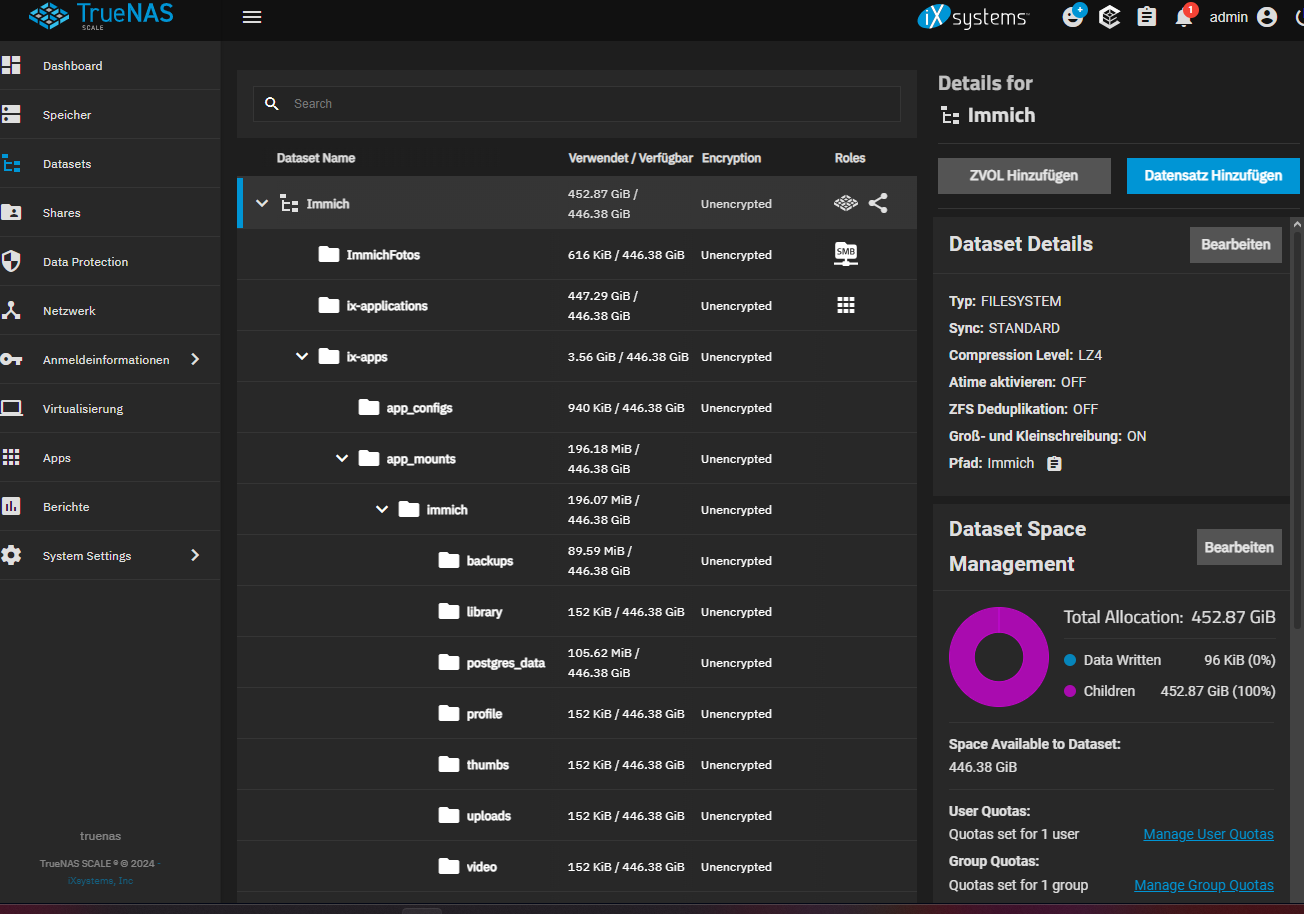Click the SMB share icon for ImmichFotos
This screenshot has width=1304, height=914.
tap(846, 255)
